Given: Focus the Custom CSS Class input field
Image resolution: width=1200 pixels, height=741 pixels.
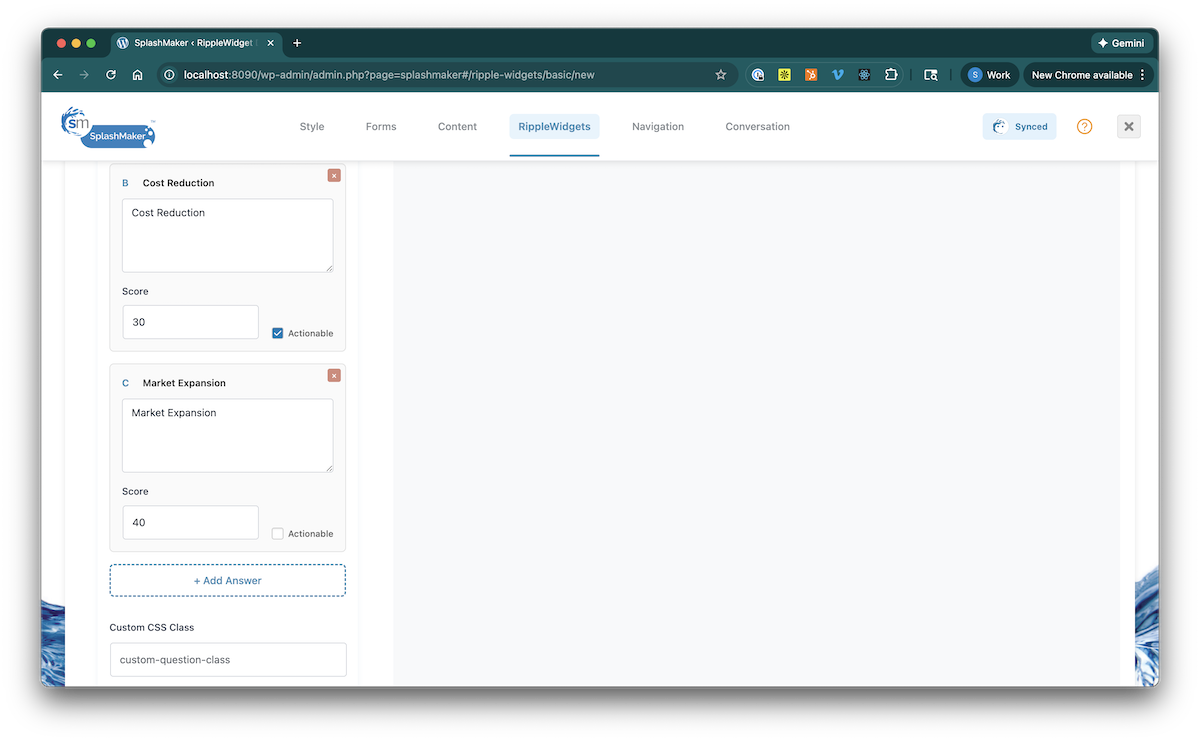Looking at the screenshot, I should tap(228, 660).
